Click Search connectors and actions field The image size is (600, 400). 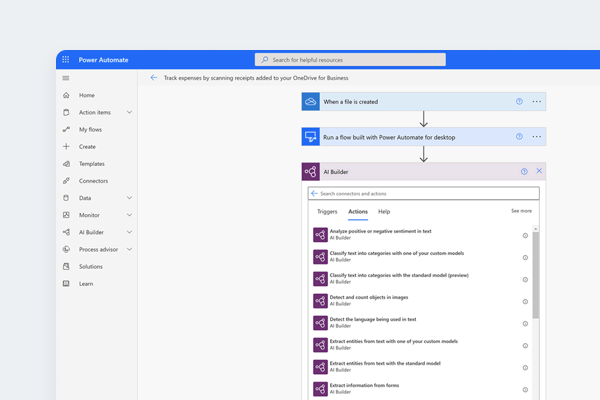click(x=424, y=193)
